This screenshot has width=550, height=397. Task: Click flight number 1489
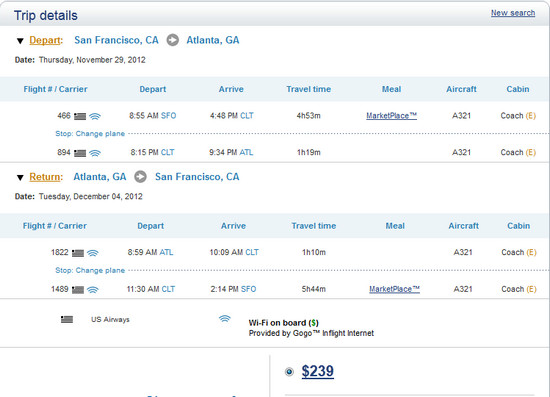tap(60, 289)
